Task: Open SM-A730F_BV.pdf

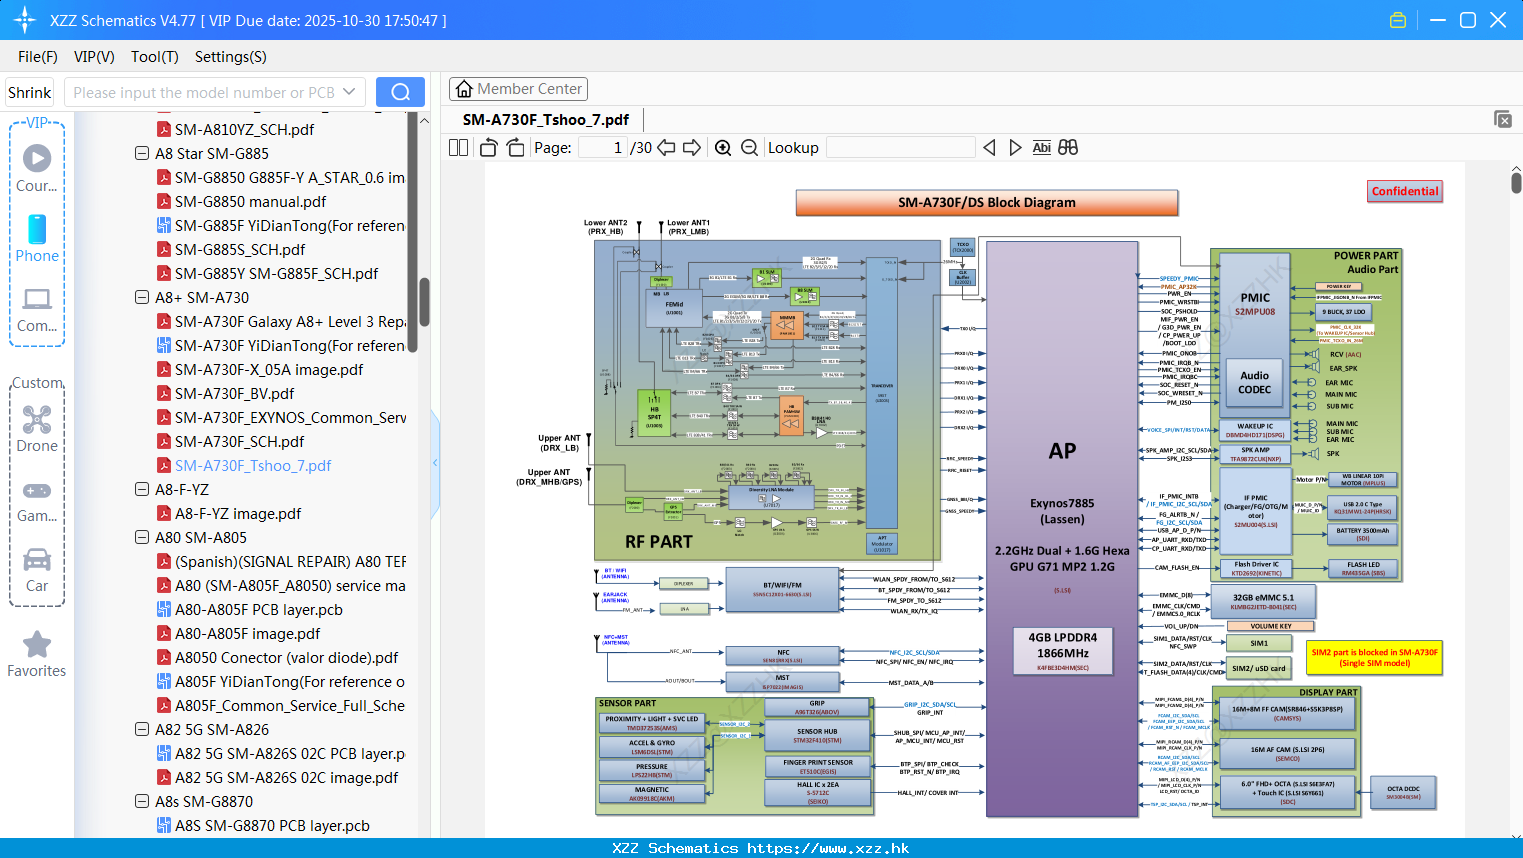Action: 235,393
